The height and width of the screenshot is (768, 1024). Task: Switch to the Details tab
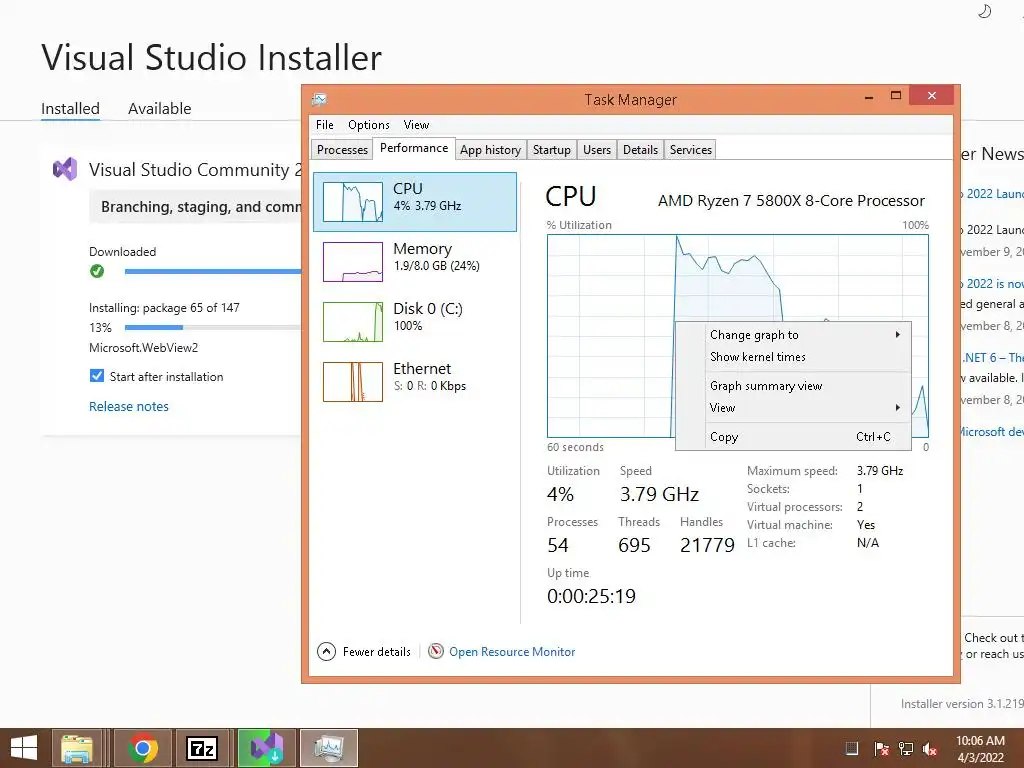(640, 150)
